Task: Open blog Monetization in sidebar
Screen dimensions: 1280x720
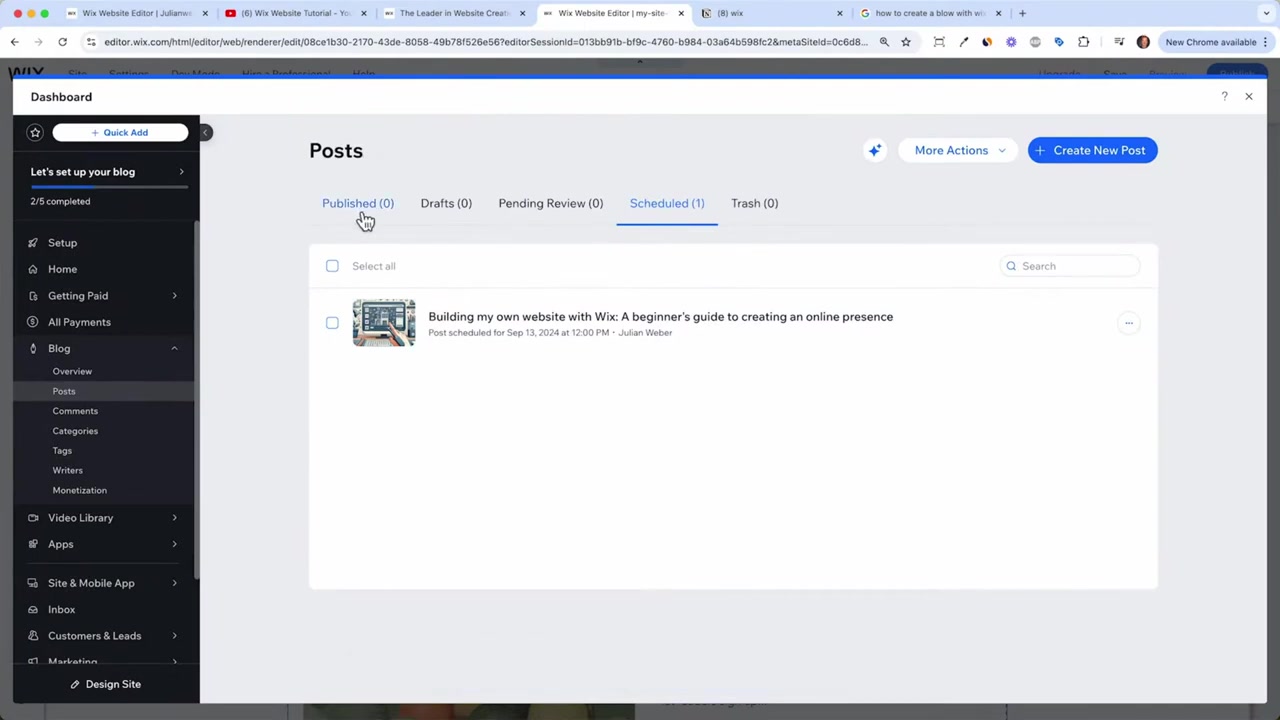Action: pyautogui.click(x=79, y=490)
